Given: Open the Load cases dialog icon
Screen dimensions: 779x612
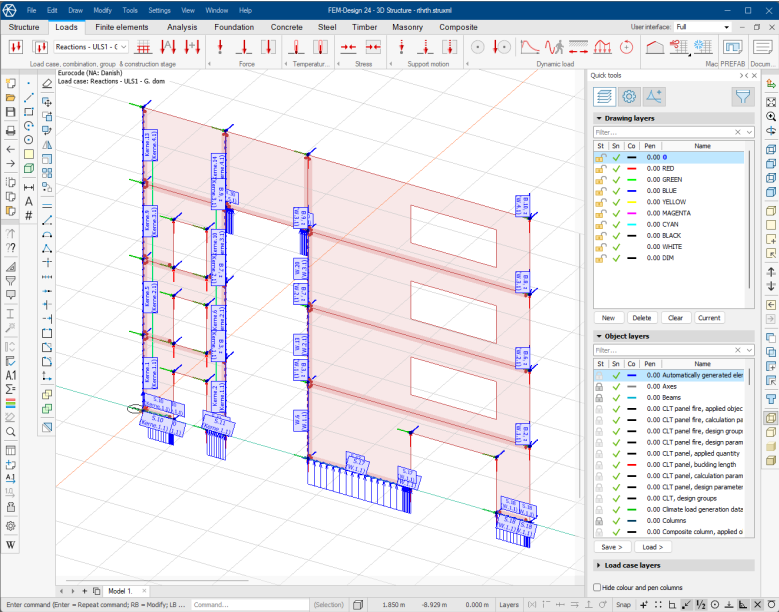Looking at the screenshot, I should 16,47.
